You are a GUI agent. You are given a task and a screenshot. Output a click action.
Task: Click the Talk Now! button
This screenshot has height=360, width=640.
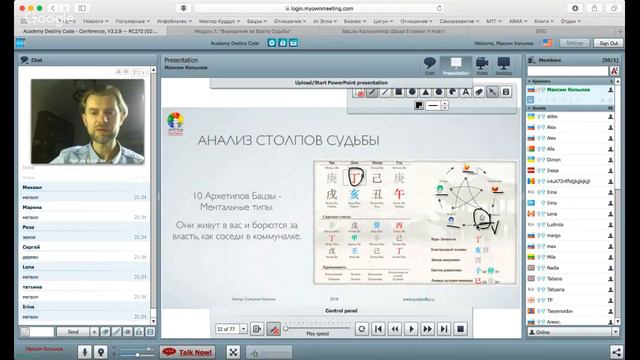(188, 352)
